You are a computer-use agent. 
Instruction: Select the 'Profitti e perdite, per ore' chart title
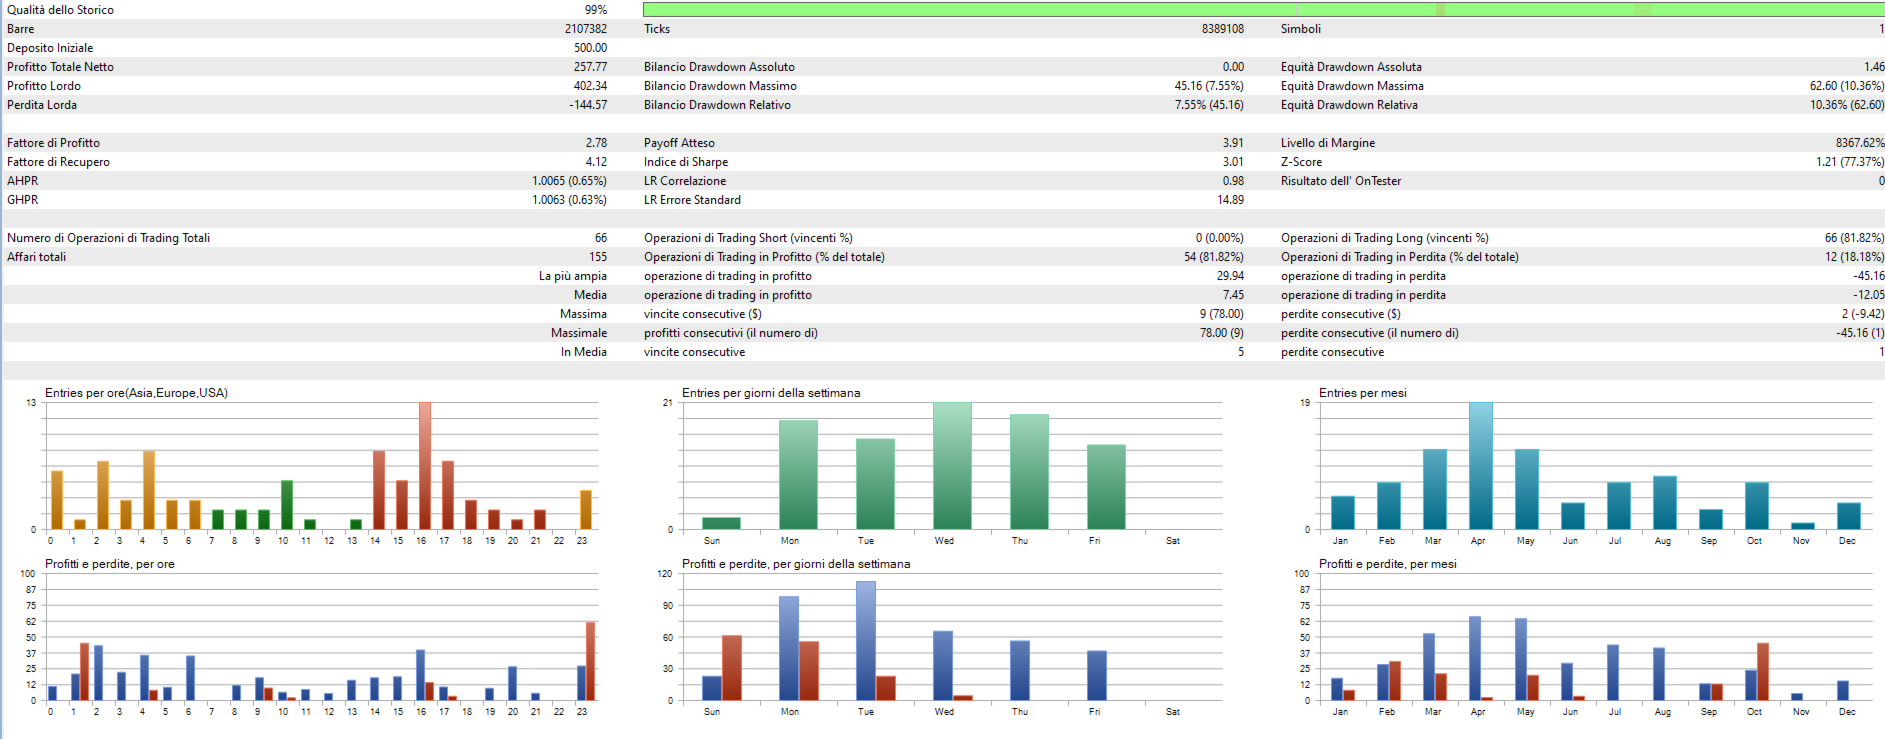click(x=110, y=564)
